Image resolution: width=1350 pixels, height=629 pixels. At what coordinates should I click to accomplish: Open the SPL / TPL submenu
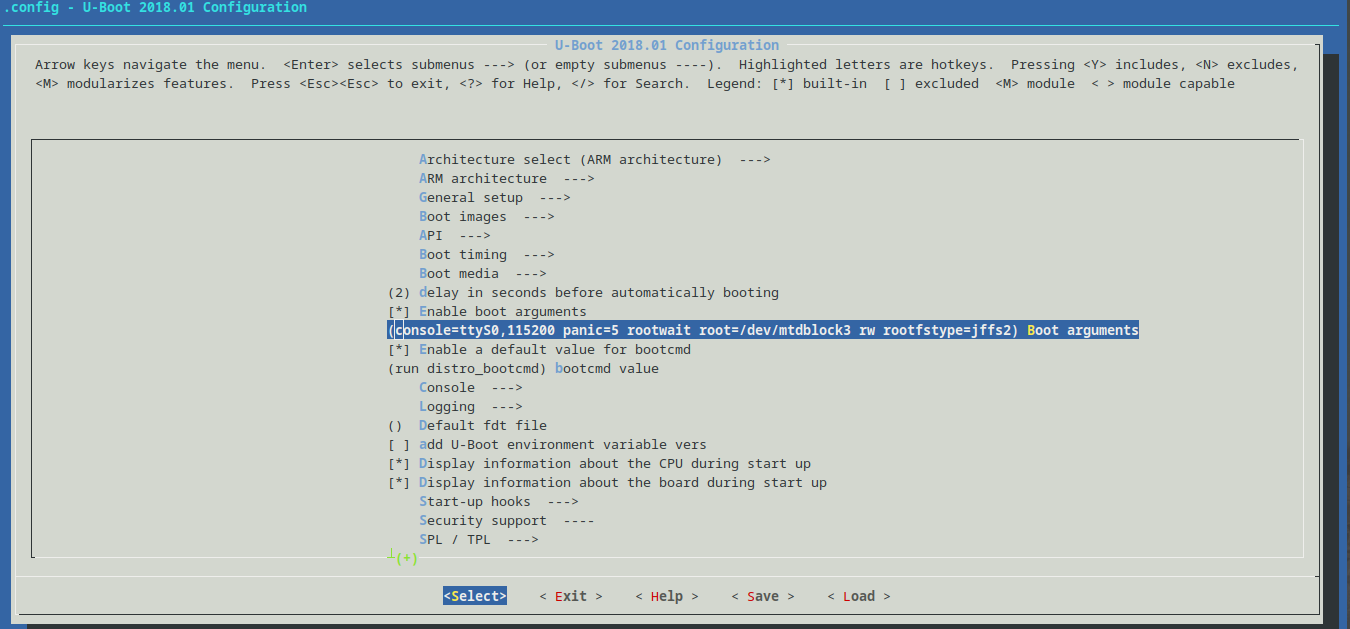(479, 540)
